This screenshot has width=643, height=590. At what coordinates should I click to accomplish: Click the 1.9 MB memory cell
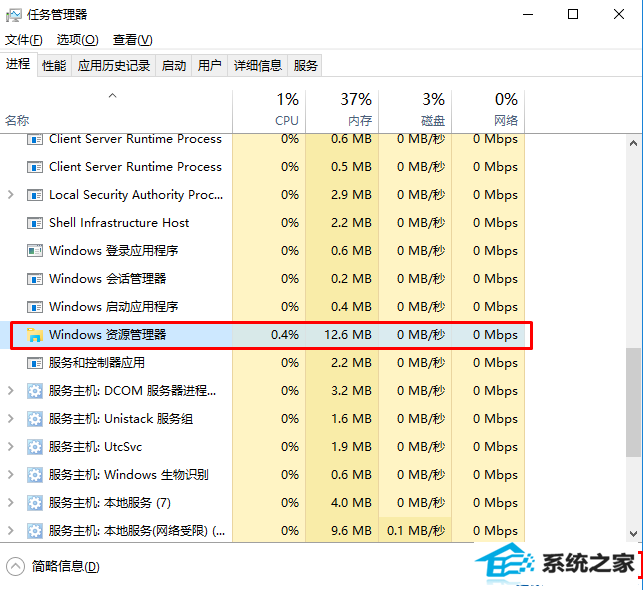pos(342,446)
